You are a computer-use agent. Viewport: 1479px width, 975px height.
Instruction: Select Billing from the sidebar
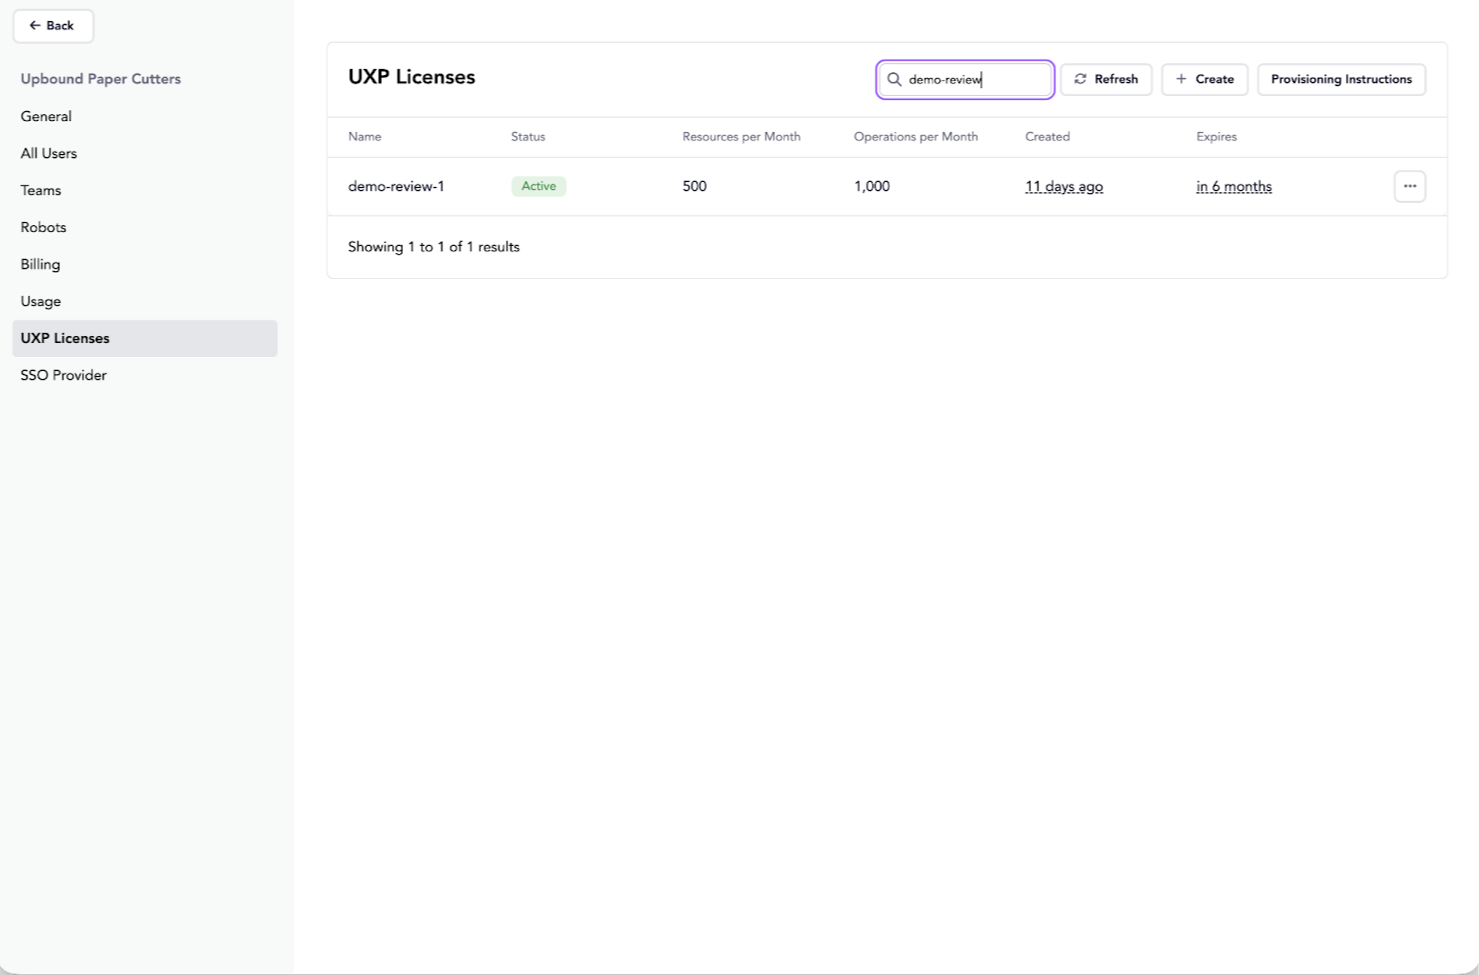point(40,264)
